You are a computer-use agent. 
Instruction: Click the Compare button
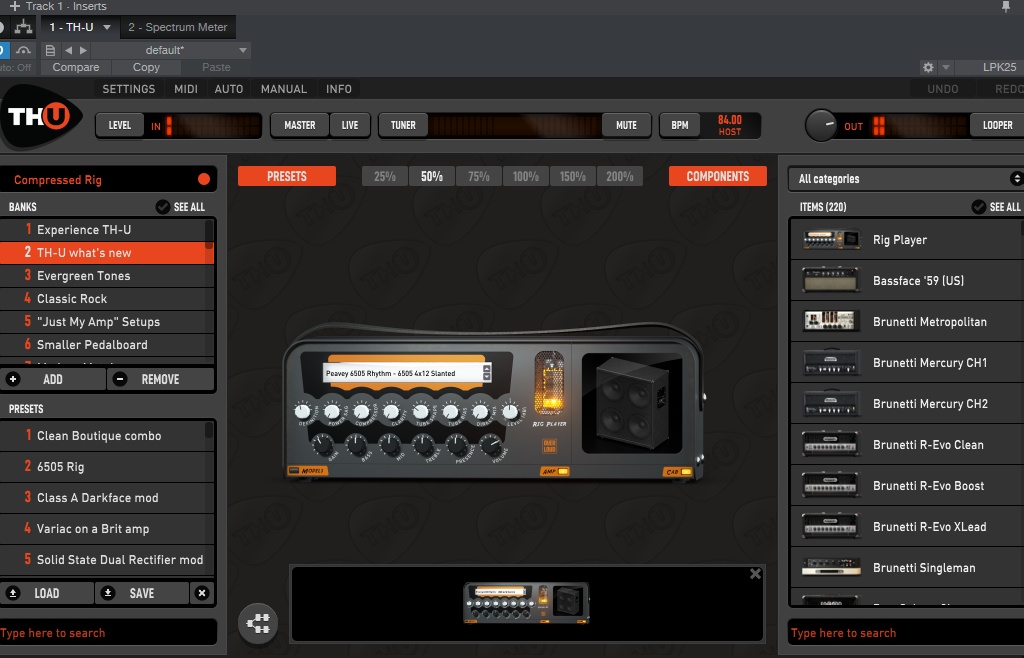[x=76, y=67]
